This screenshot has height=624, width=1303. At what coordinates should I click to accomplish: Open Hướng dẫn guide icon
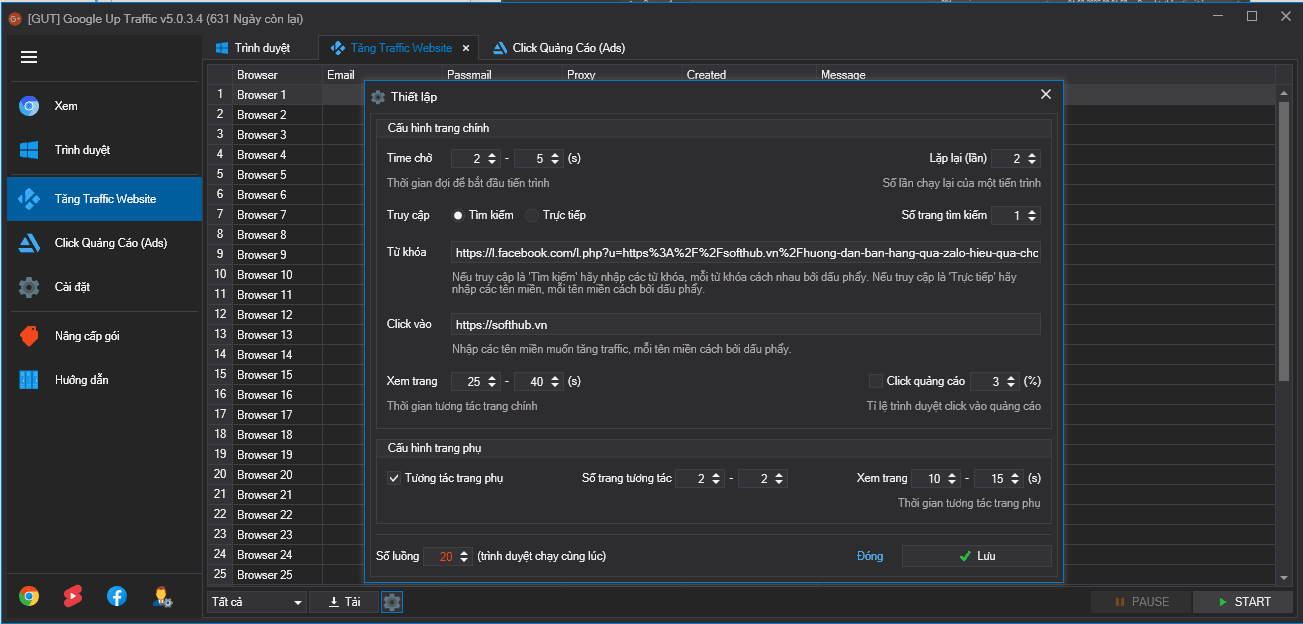coord(29,380)
